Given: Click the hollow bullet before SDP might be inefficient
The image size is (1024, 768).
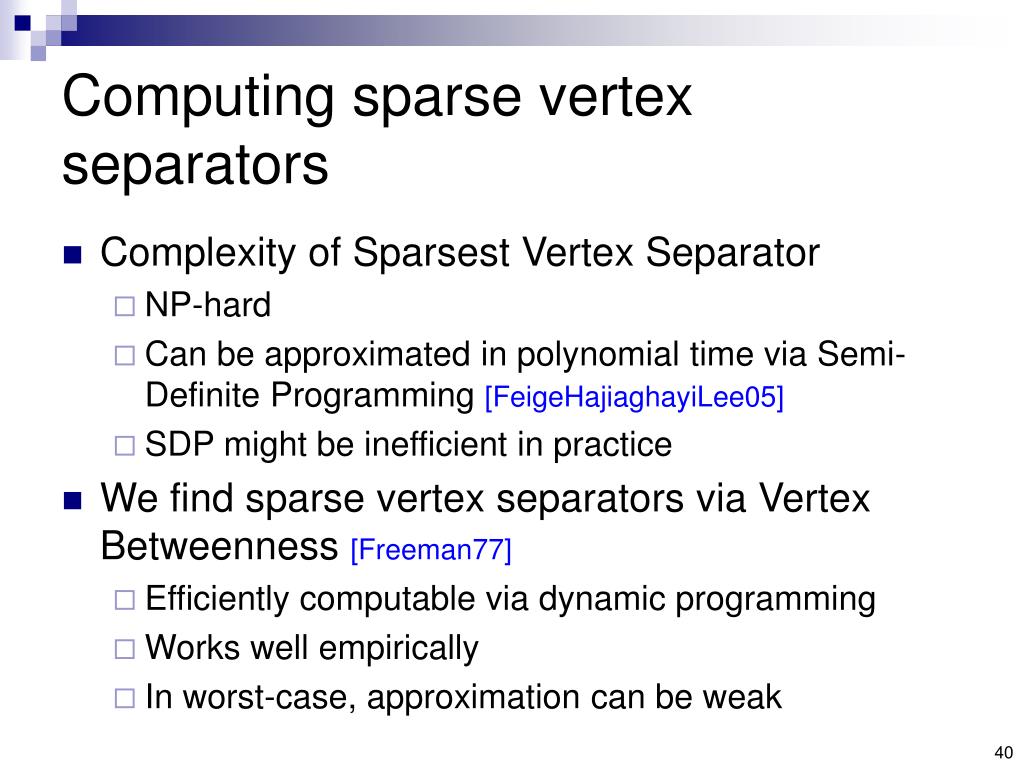Looking at the screenshot, I should point(124,445).
